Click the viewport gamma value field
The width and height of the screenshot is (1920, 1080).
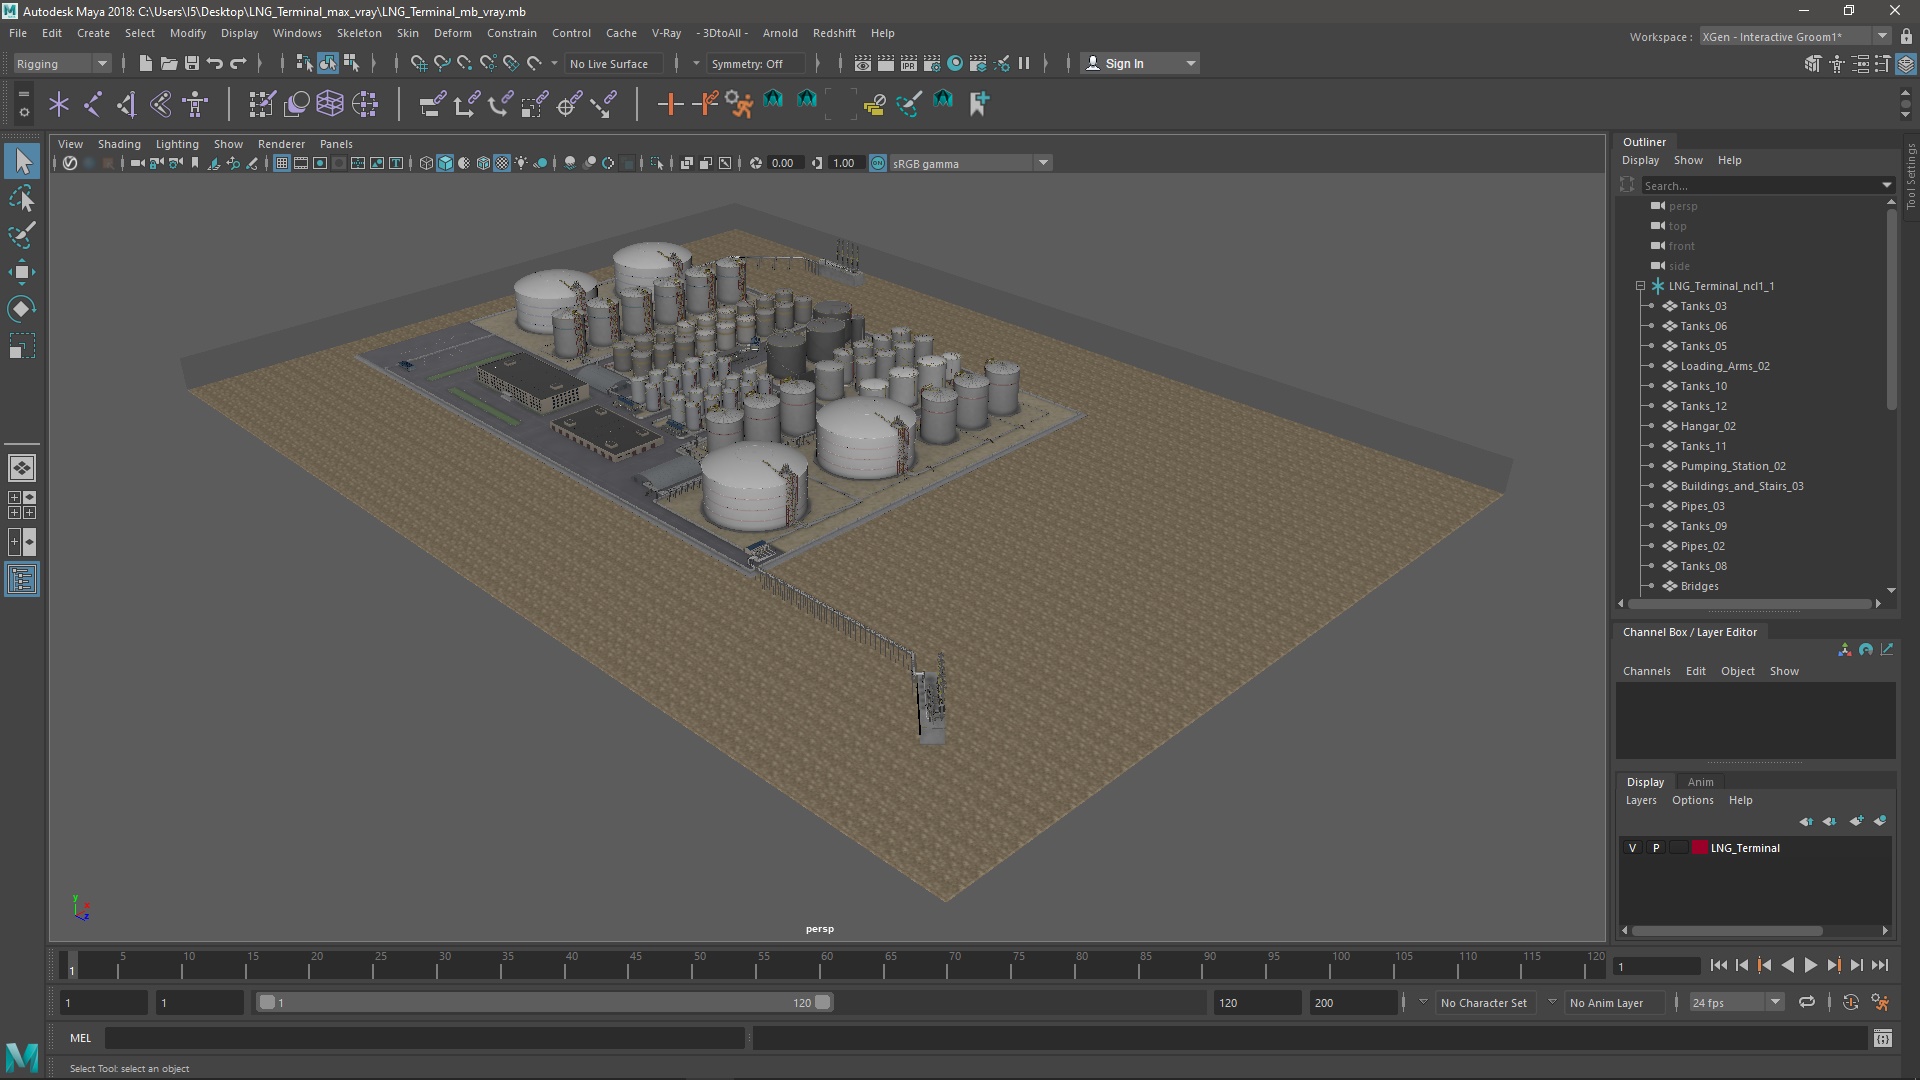[x=847, y=163]
